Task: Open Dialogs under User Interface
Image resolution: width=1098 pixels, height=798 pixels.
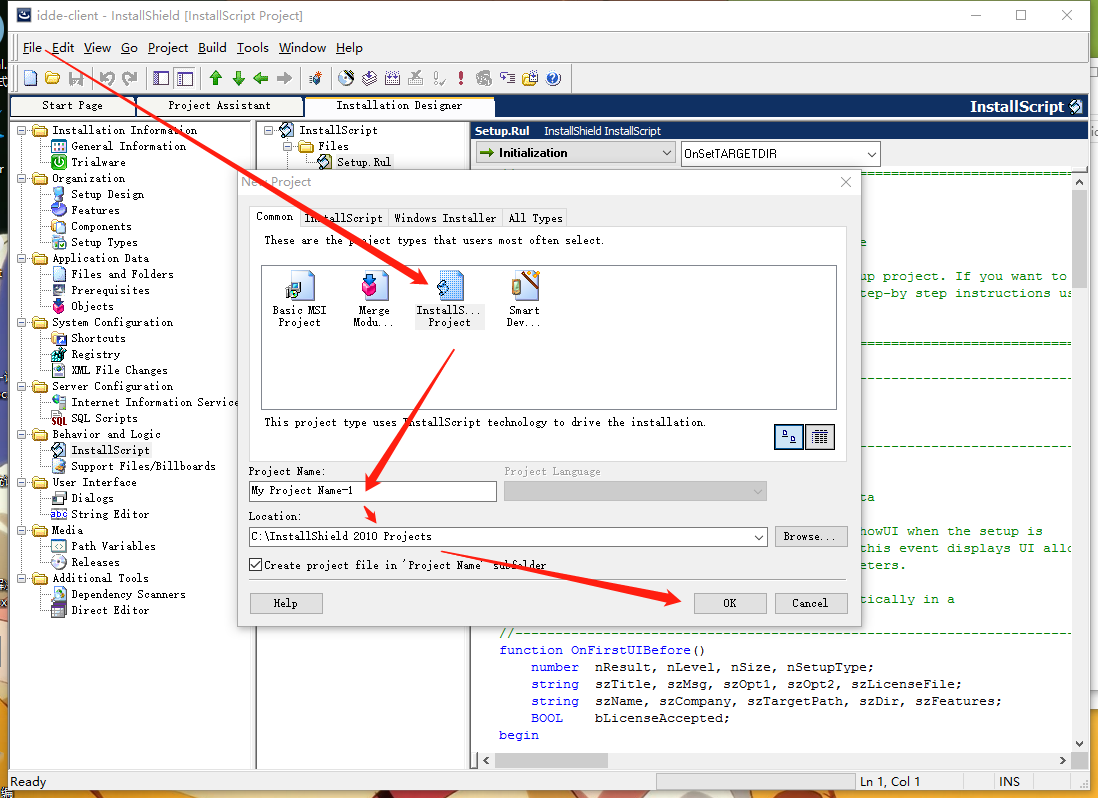Action: tap(92, 498)
